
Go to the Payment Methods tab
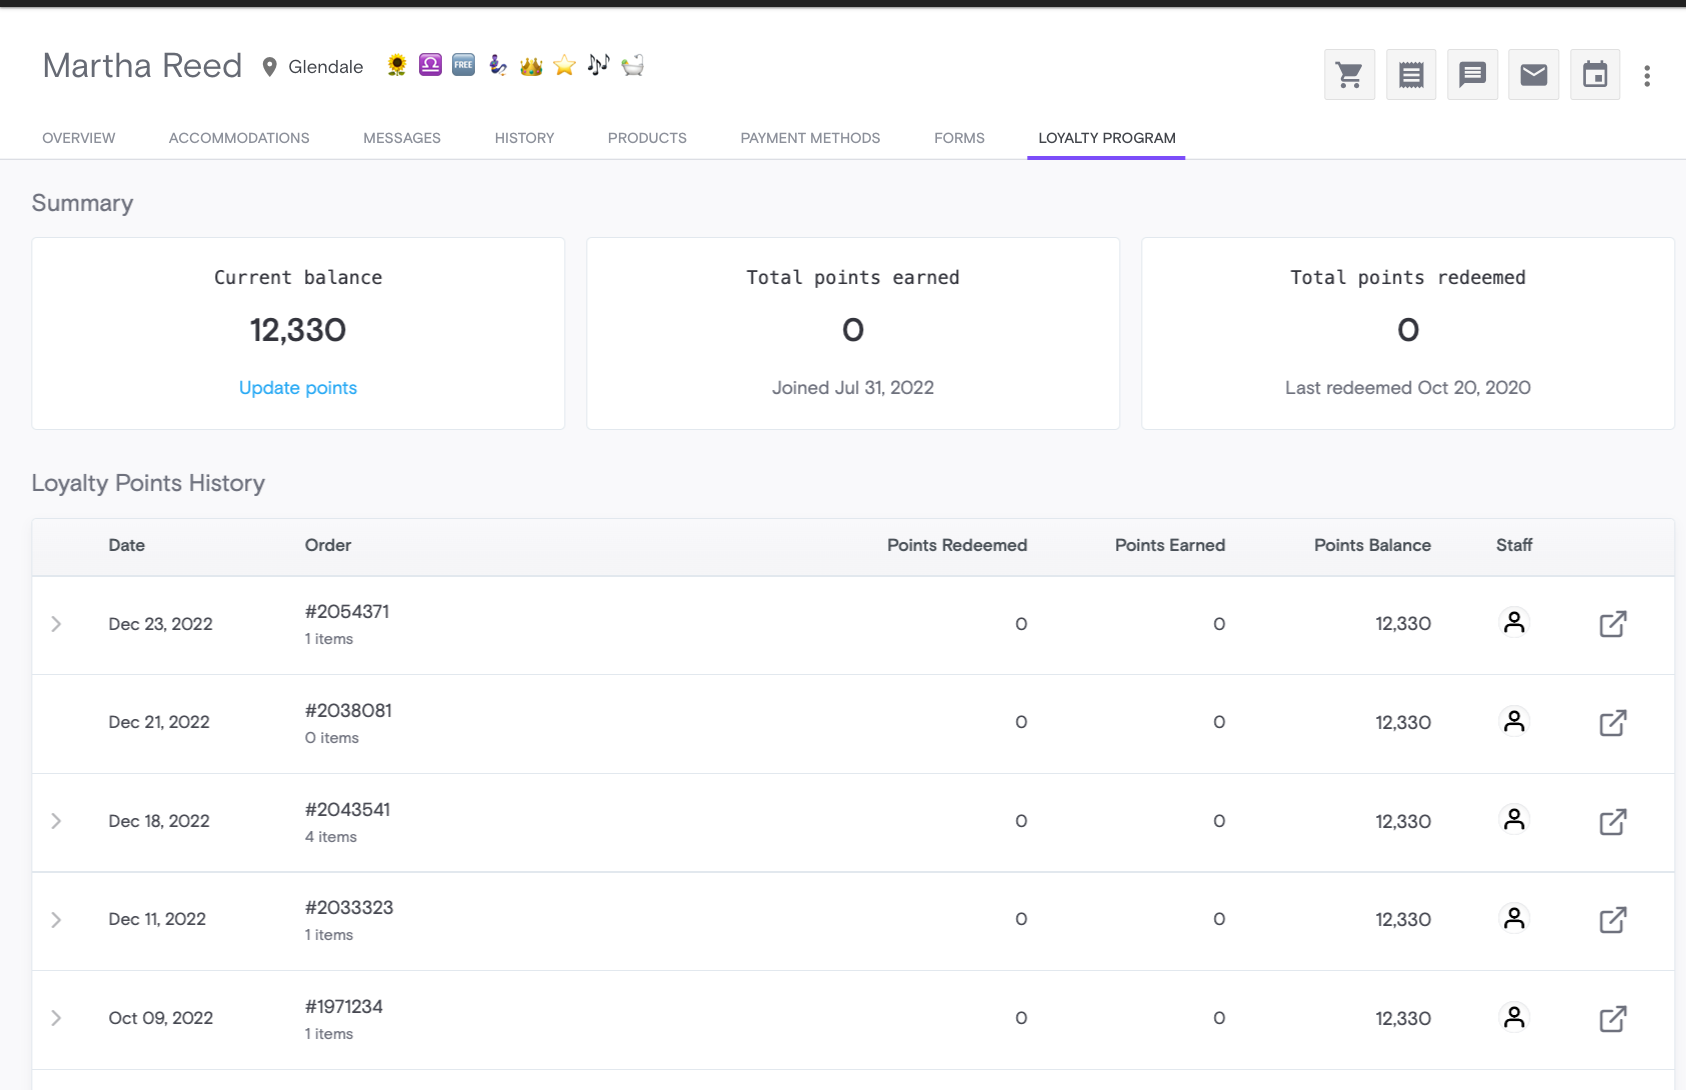coord(810,138)
